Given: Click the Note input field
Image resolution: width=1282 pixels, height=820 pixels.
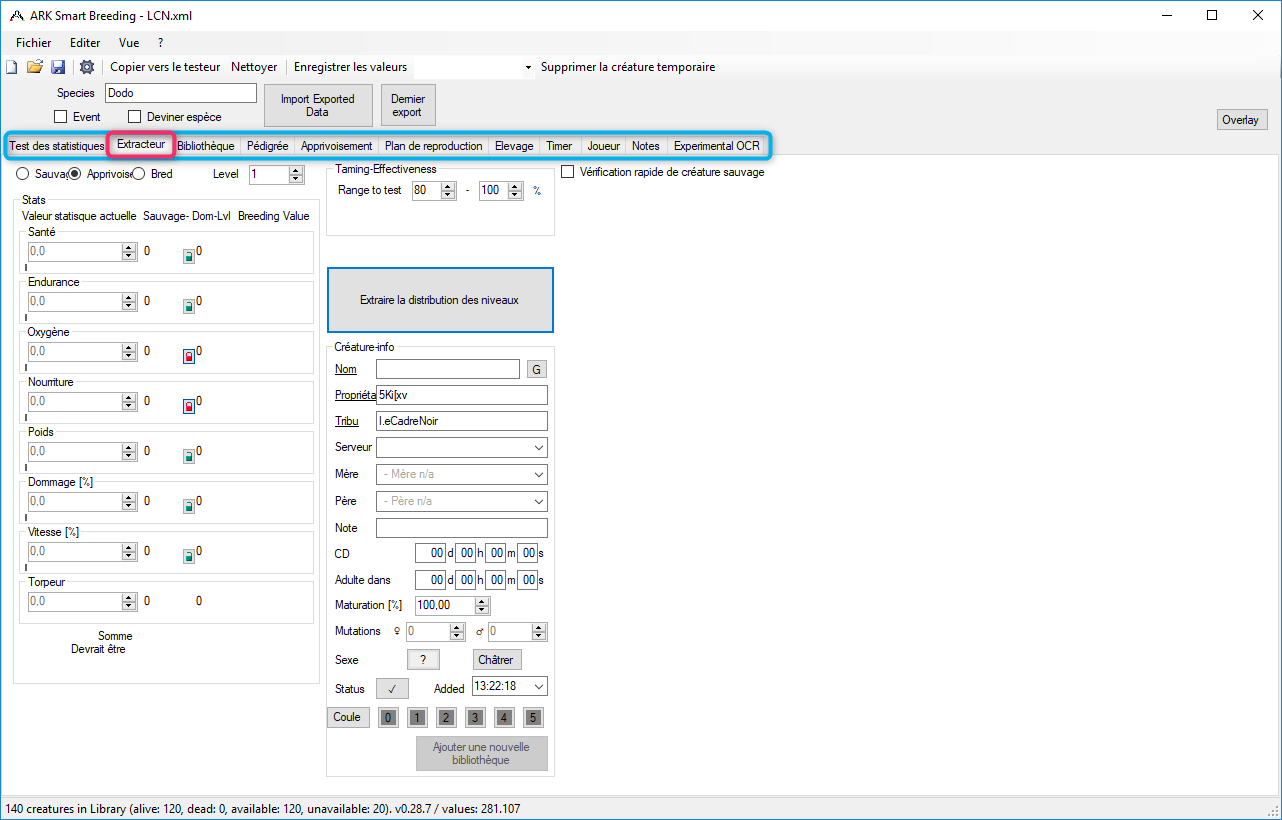Looking at the screenshot, I should (462, 528).
